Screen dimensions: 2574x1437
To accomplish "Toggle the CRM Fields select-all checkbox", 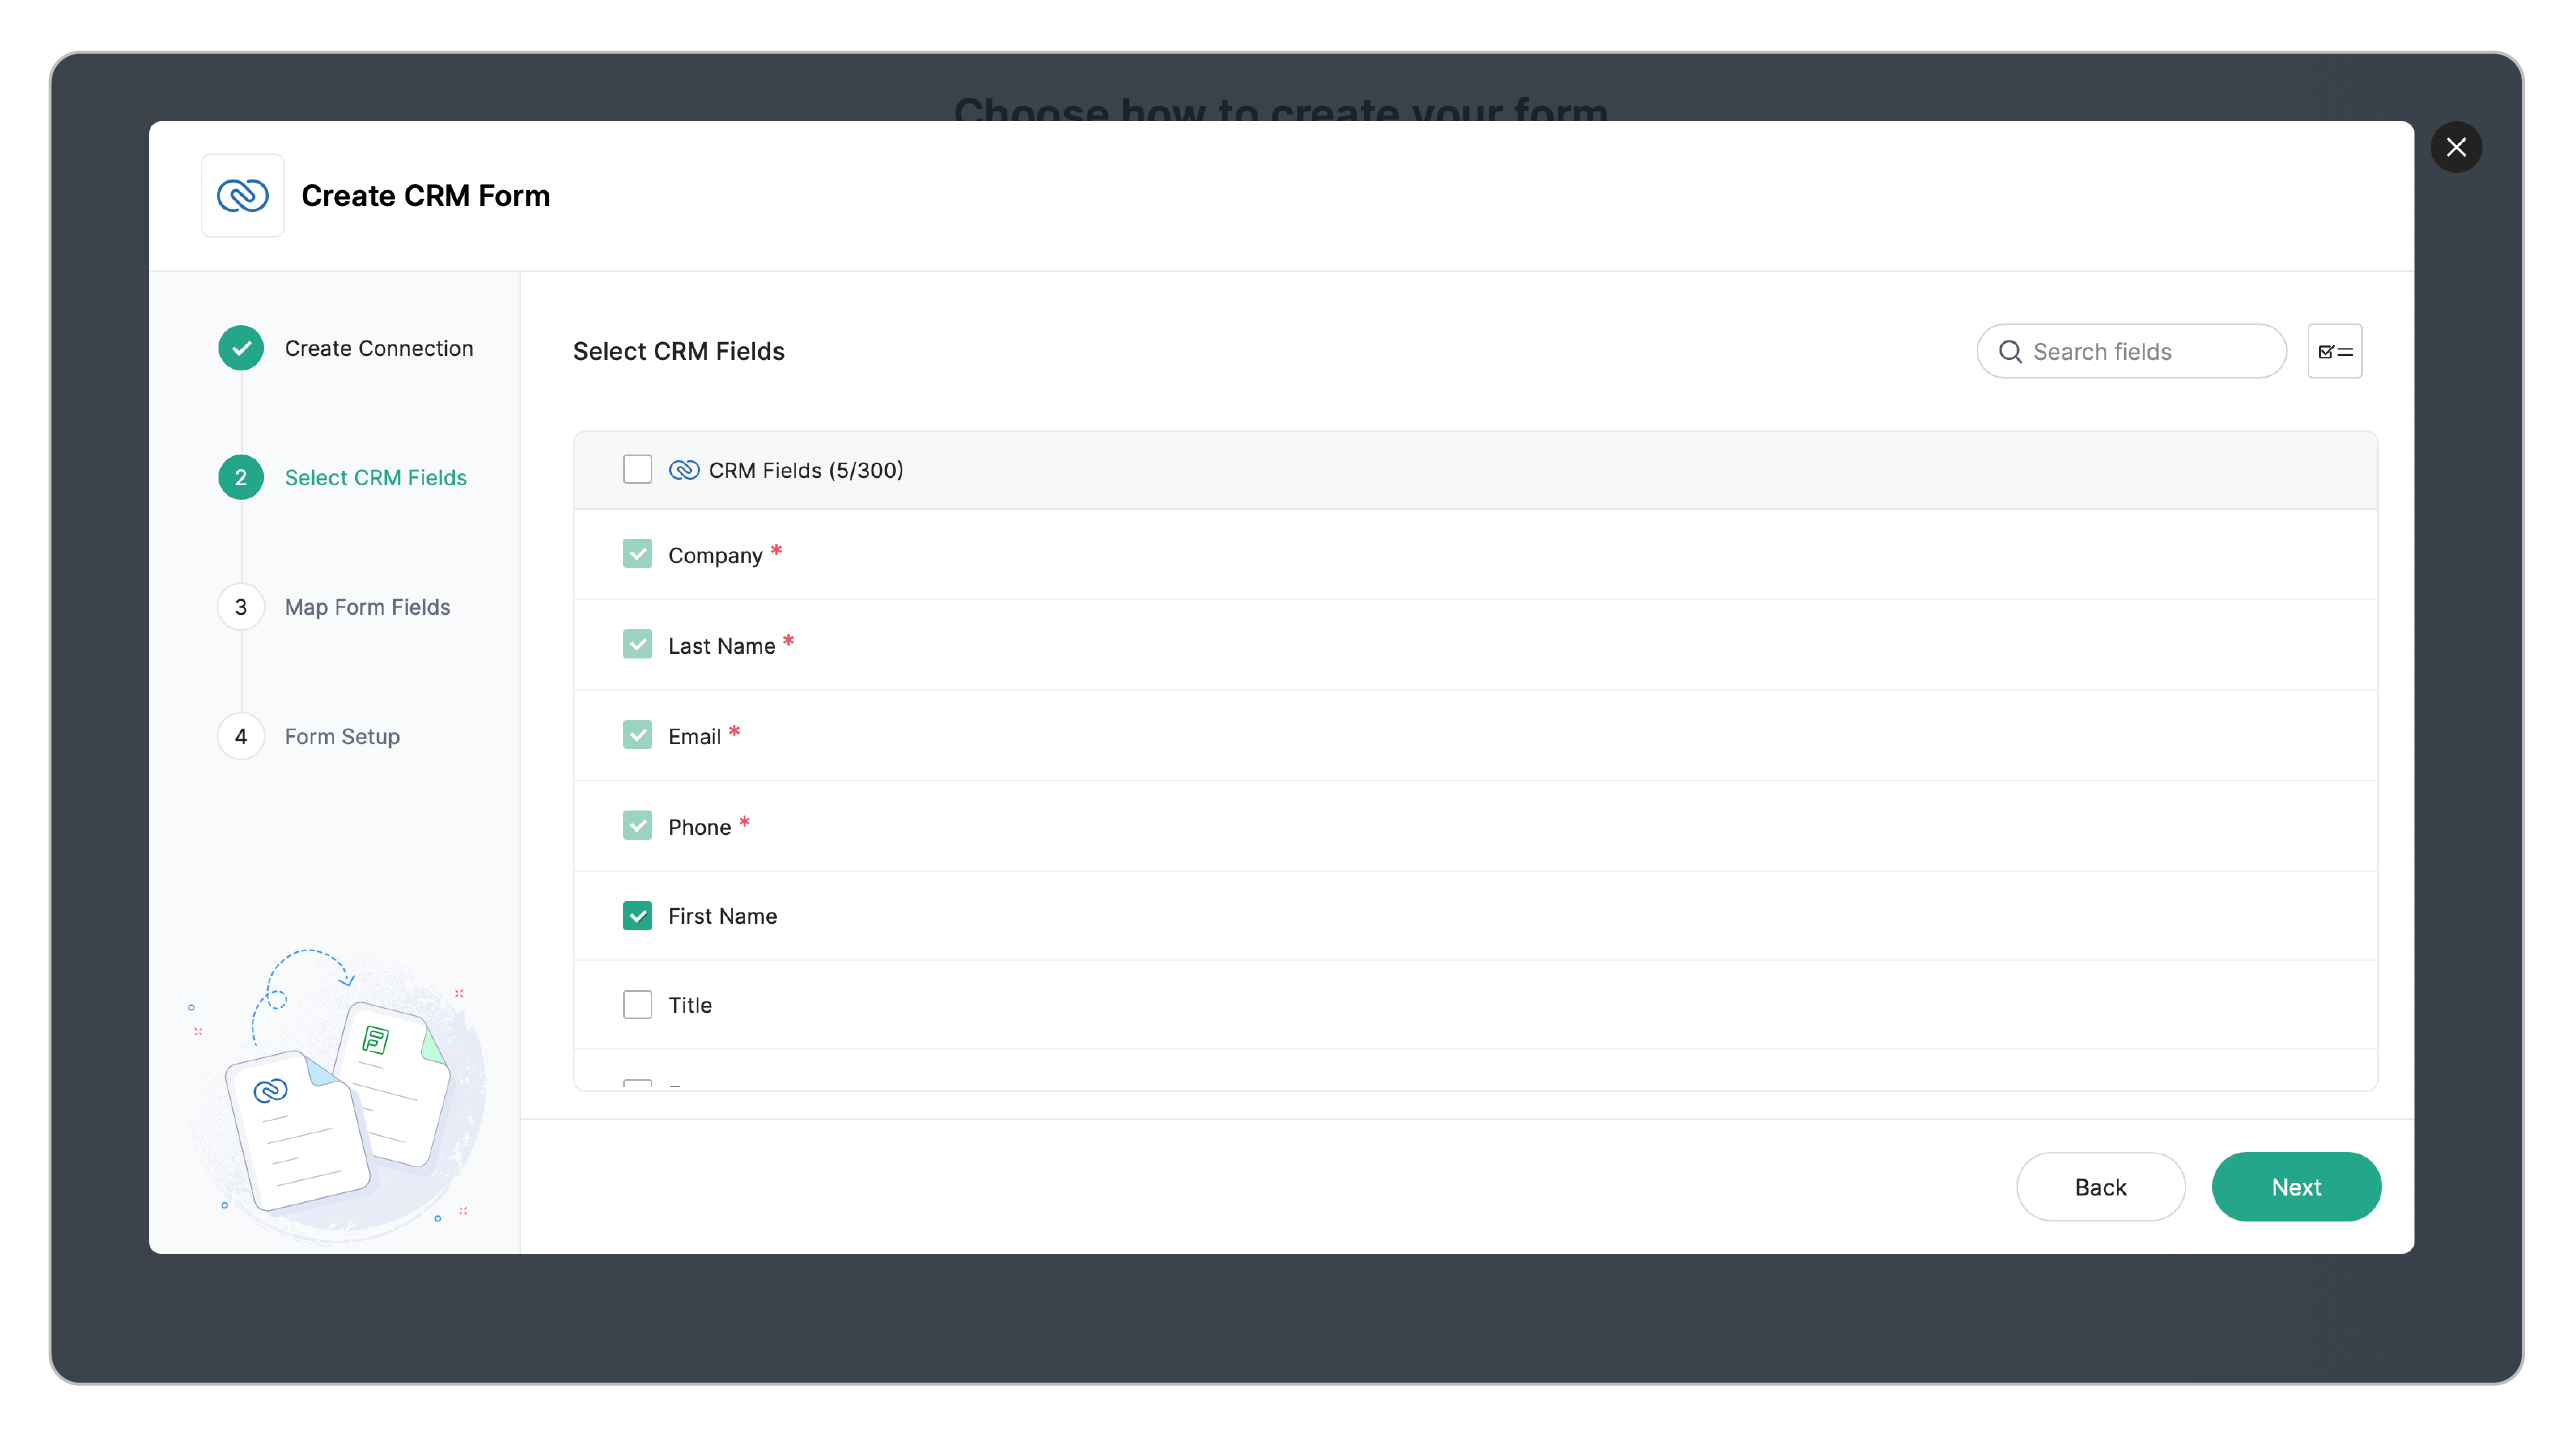I will coord(637,469).
